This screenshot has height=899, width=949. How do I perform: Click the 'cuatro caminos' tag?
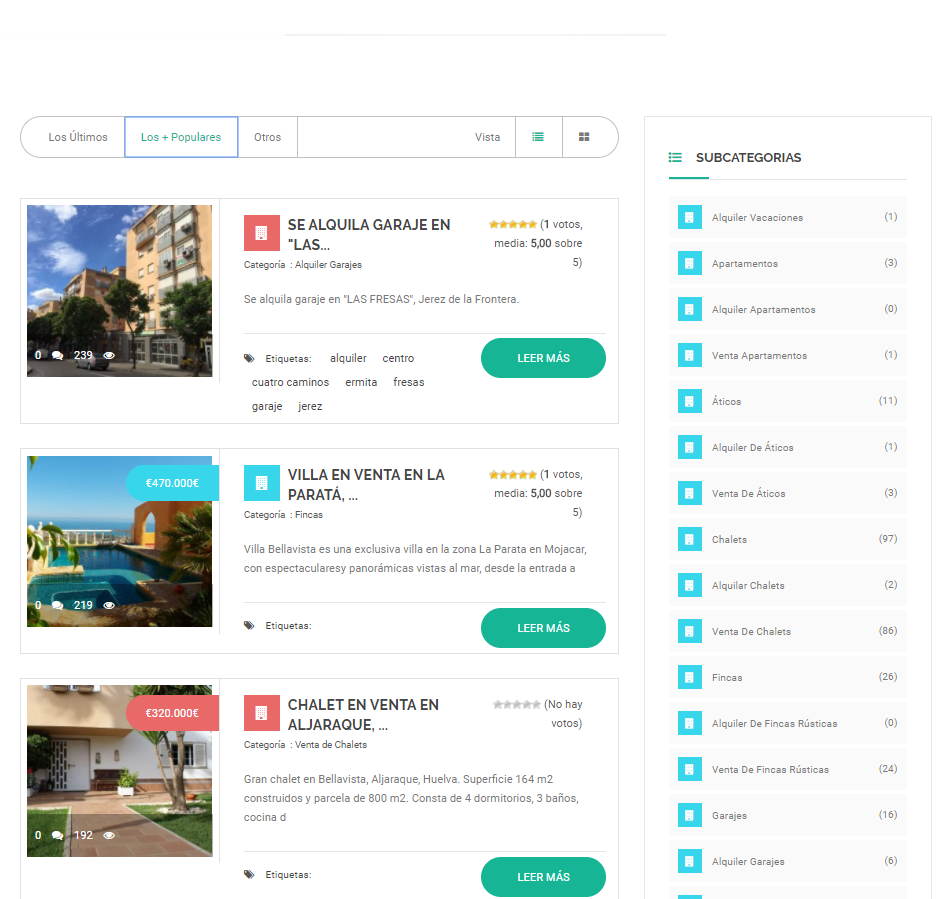[290, 382]
